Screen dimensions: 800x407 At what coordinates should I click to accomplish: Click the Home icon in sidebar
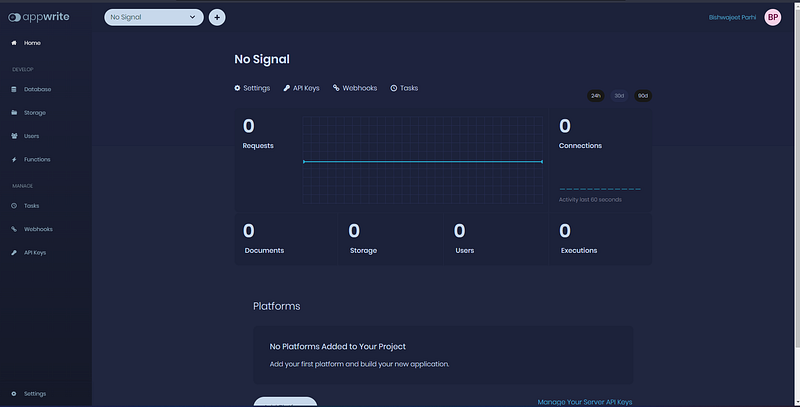click(14, 43)
